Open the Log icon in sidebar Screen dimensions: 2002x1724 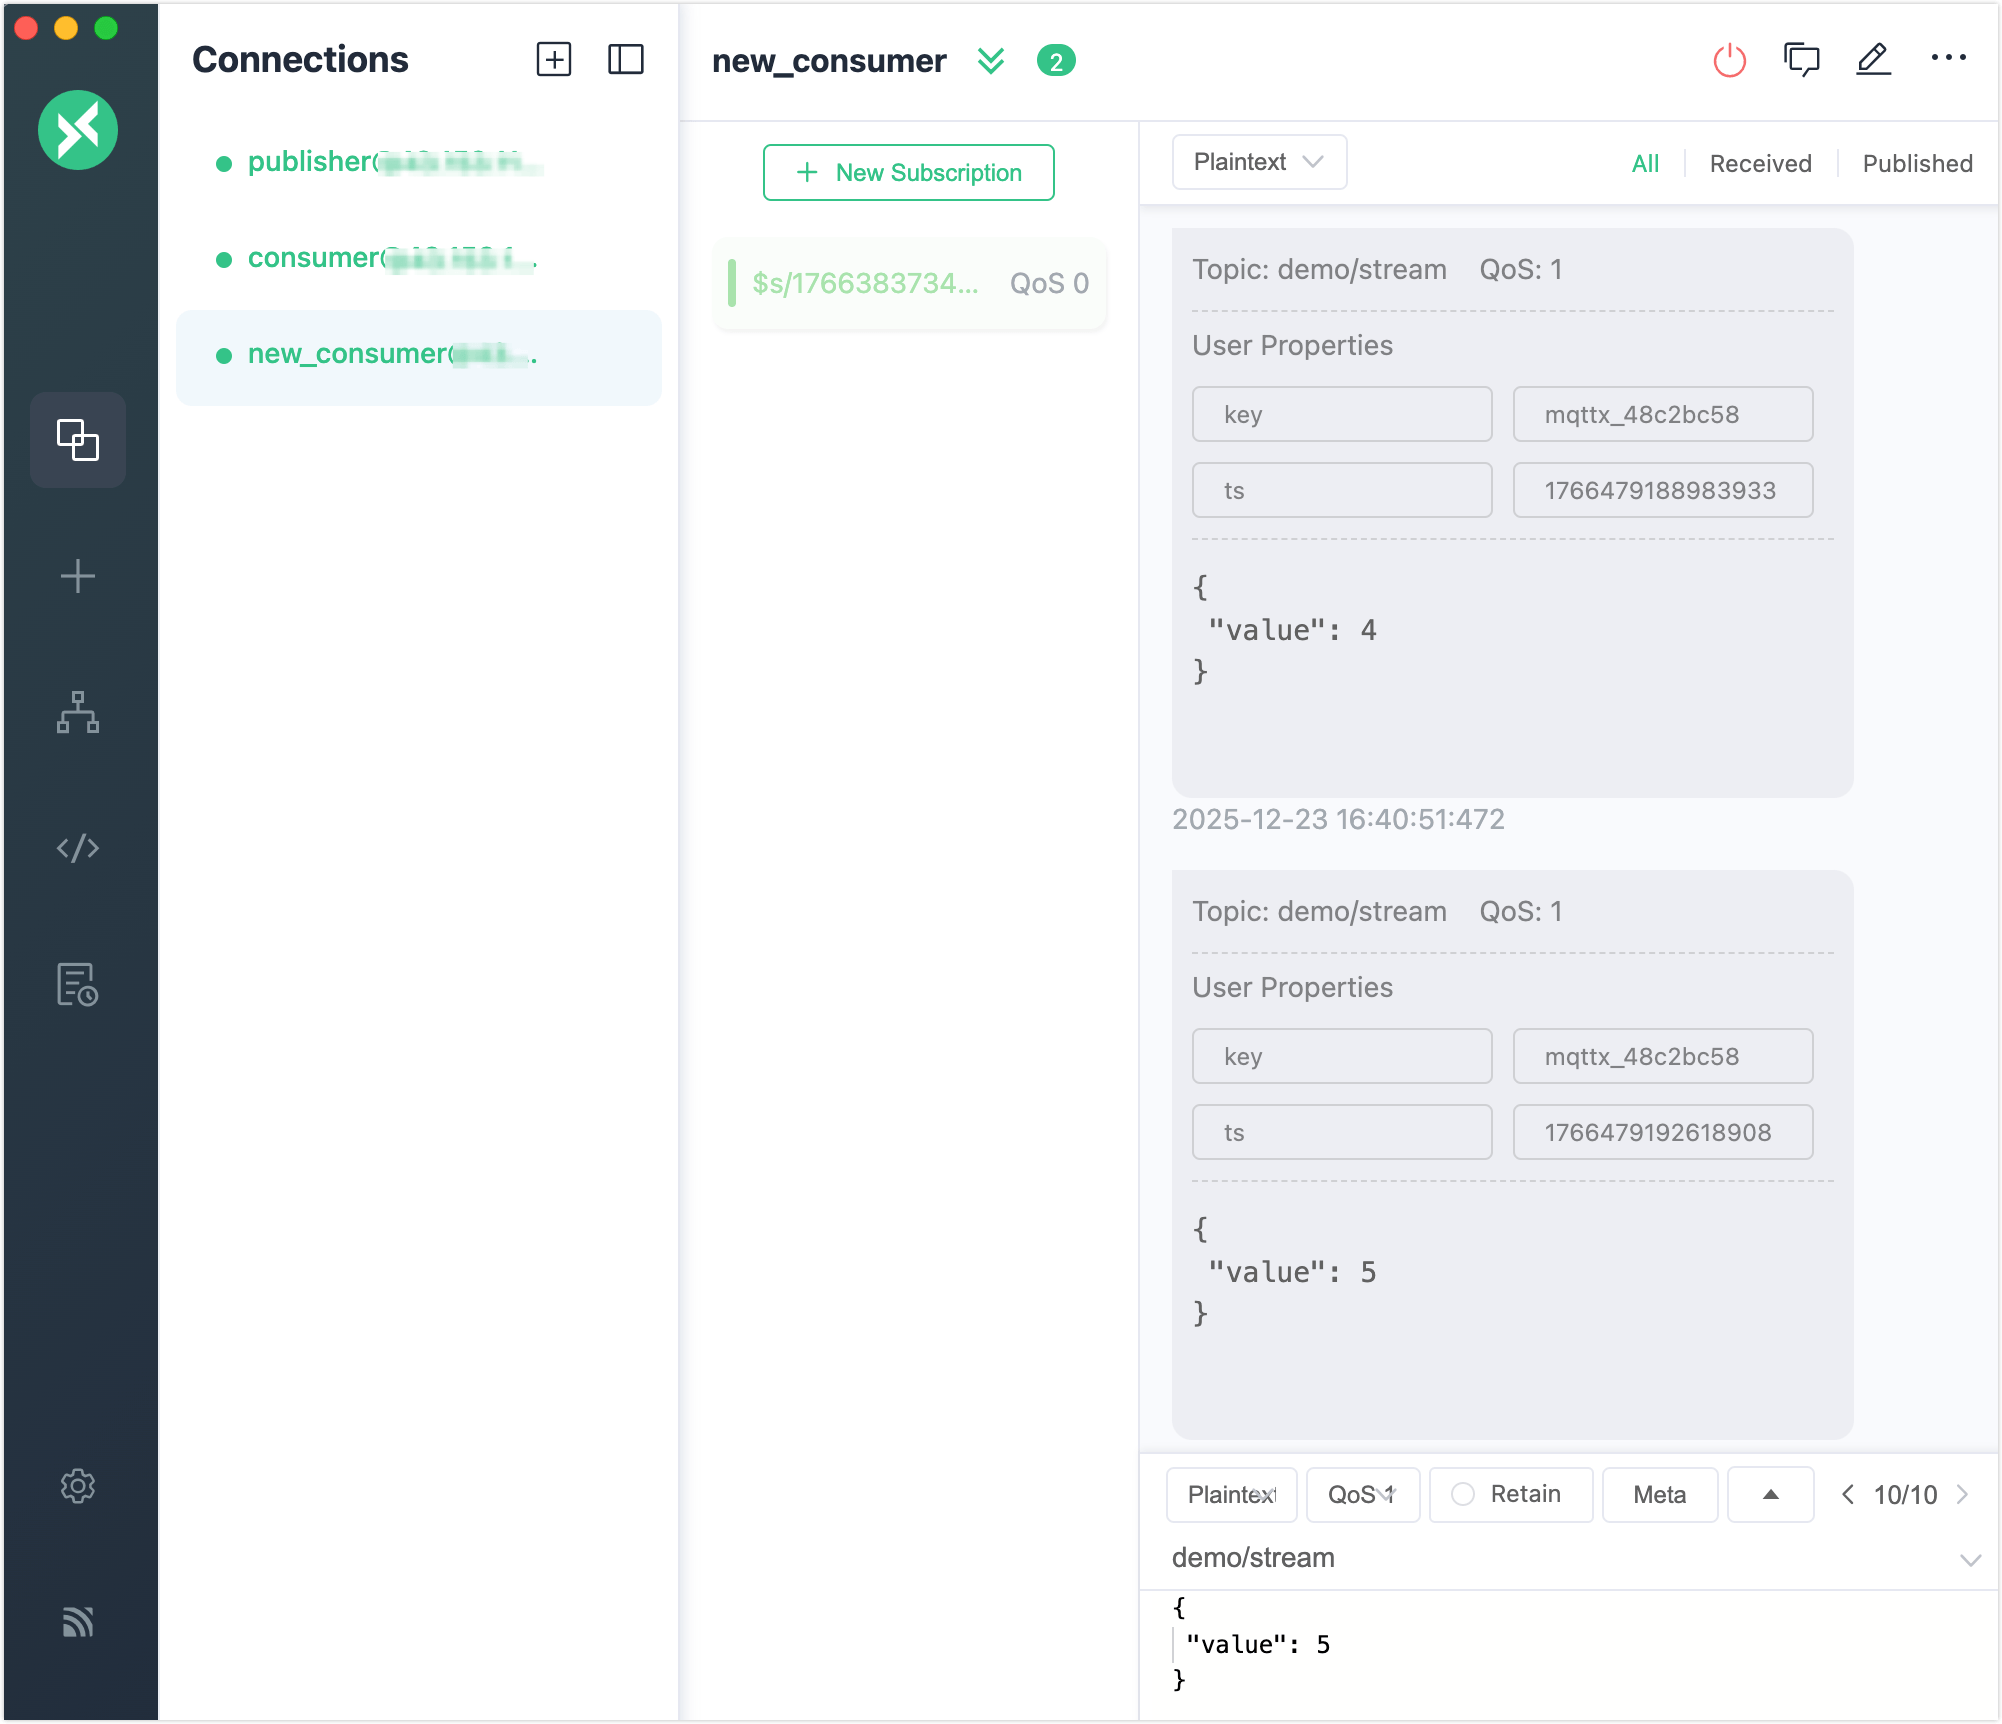point(78,984)
